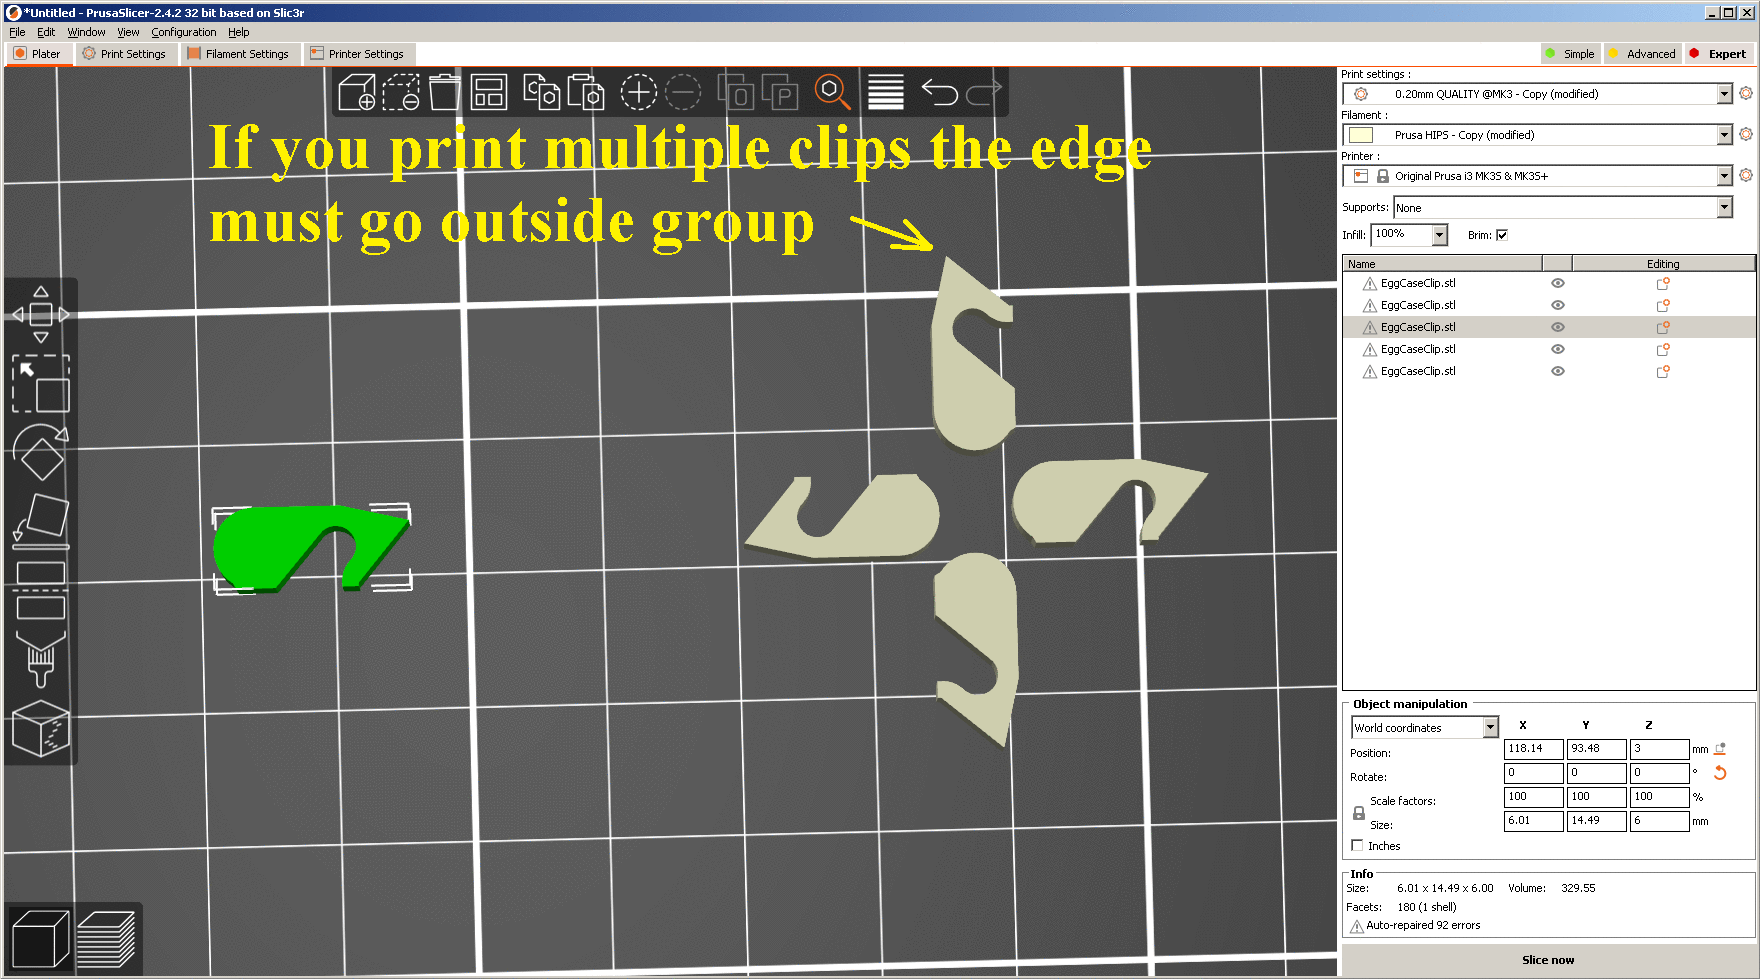Click the Arrange objects icon
This screenshot has height=979, width=1760.
(x=489, y=92)
